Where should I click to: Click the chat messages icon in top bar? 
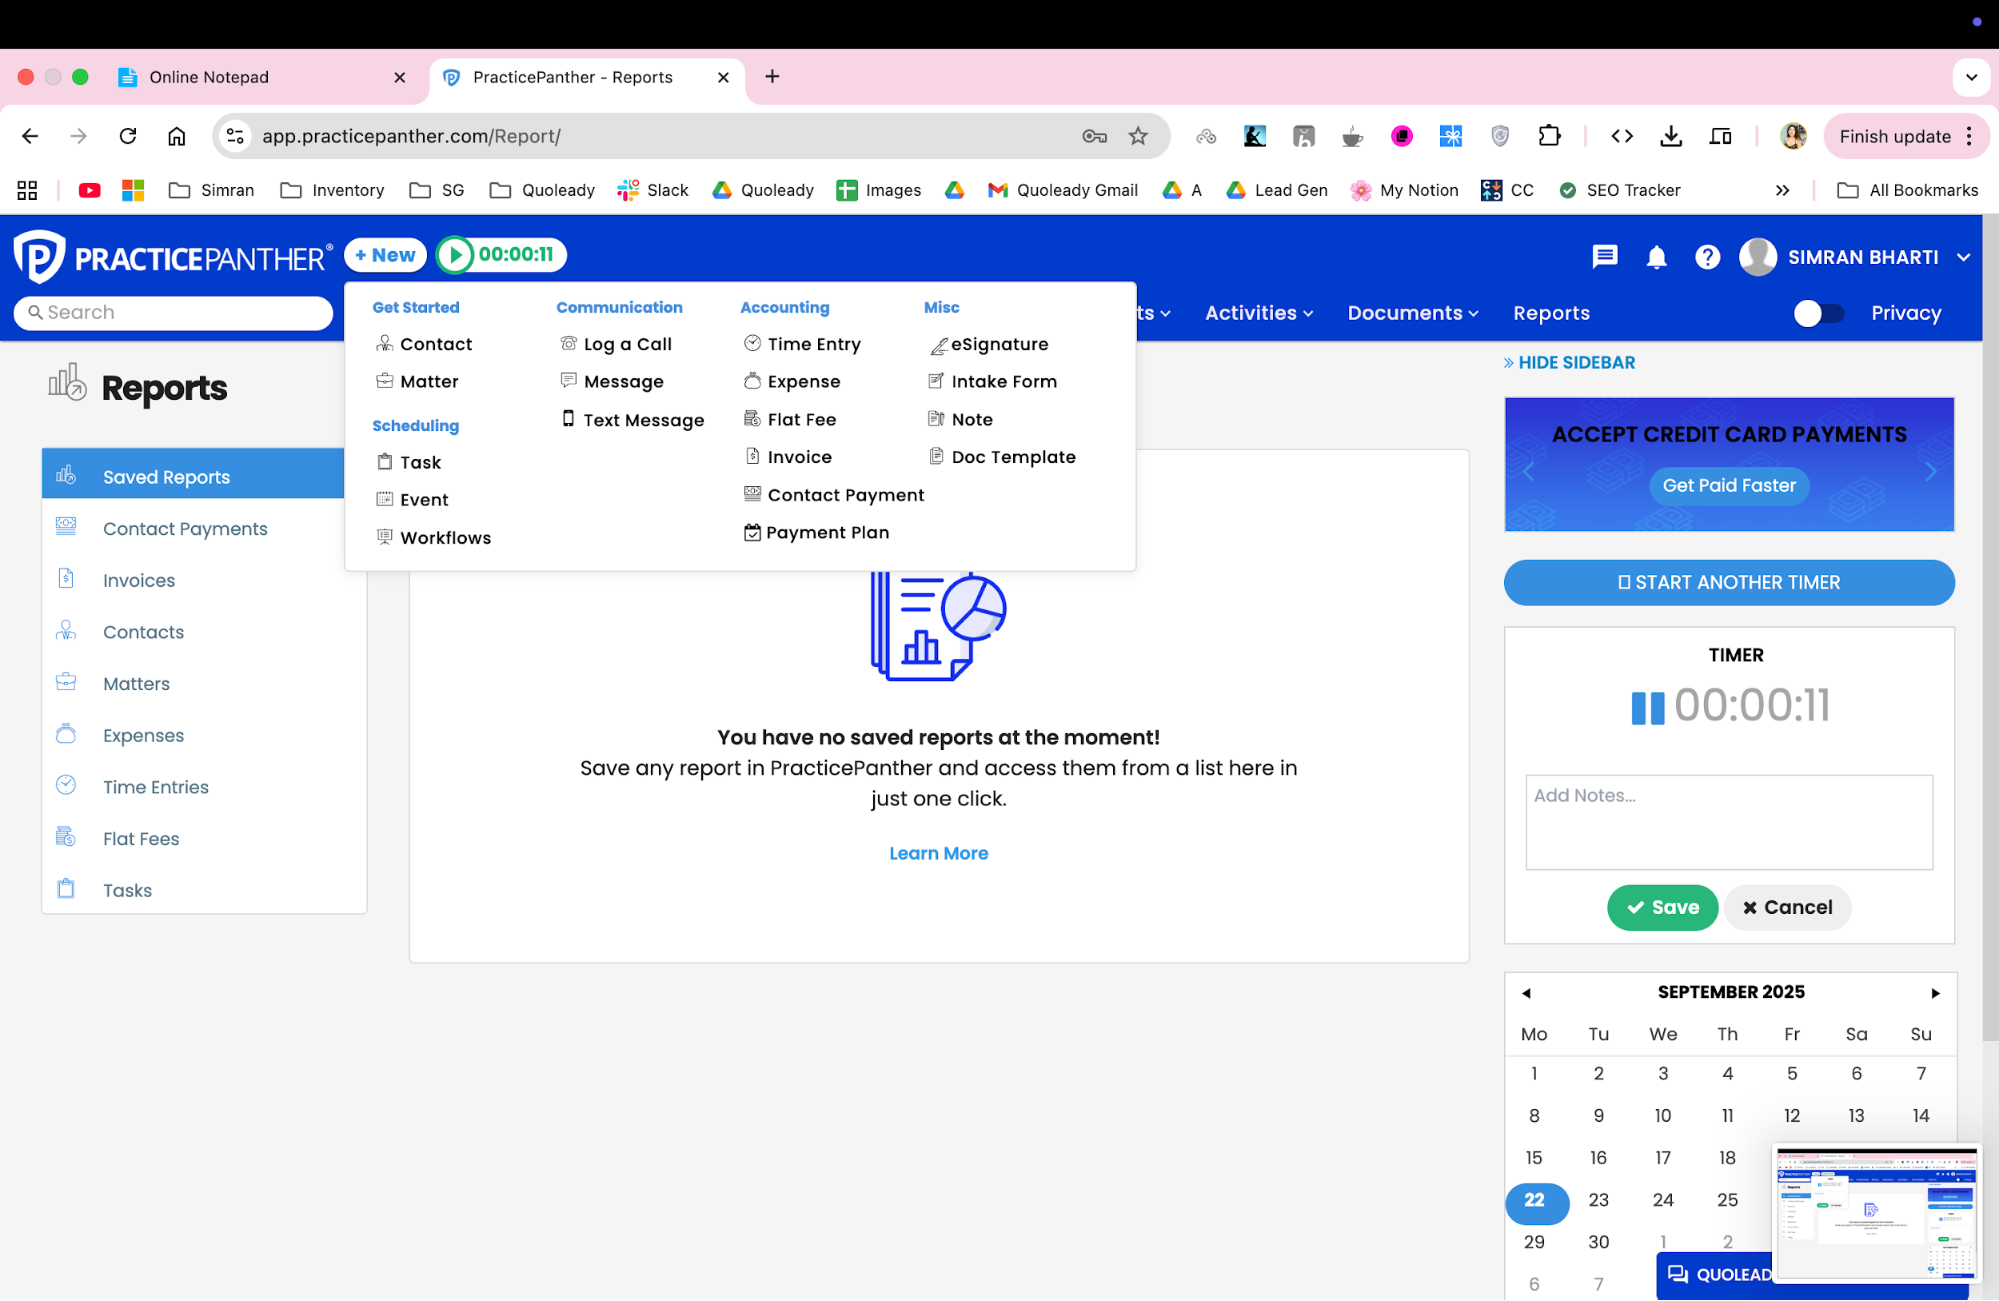[x=1604, y=257]
